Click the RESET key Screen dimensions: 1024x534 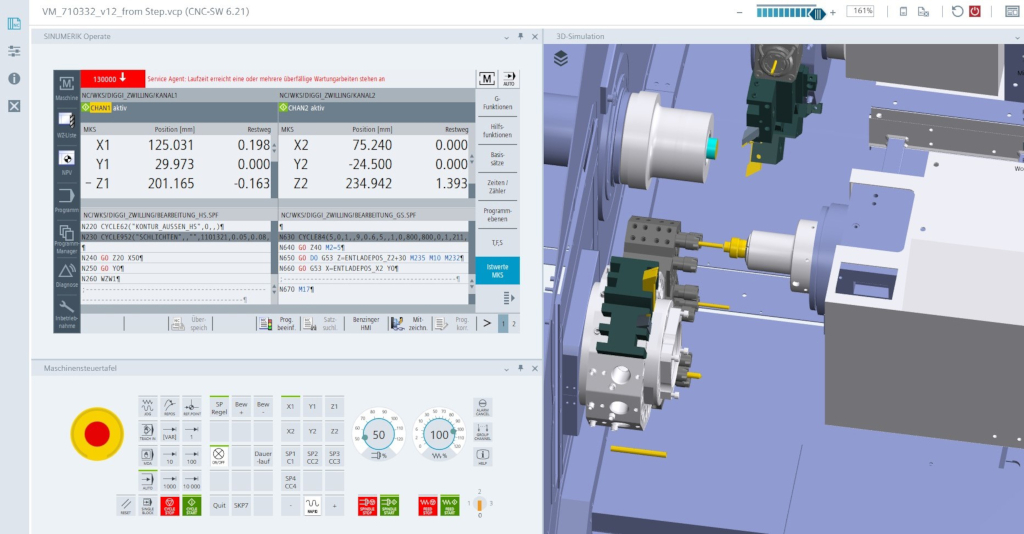(x=125, y=505)
